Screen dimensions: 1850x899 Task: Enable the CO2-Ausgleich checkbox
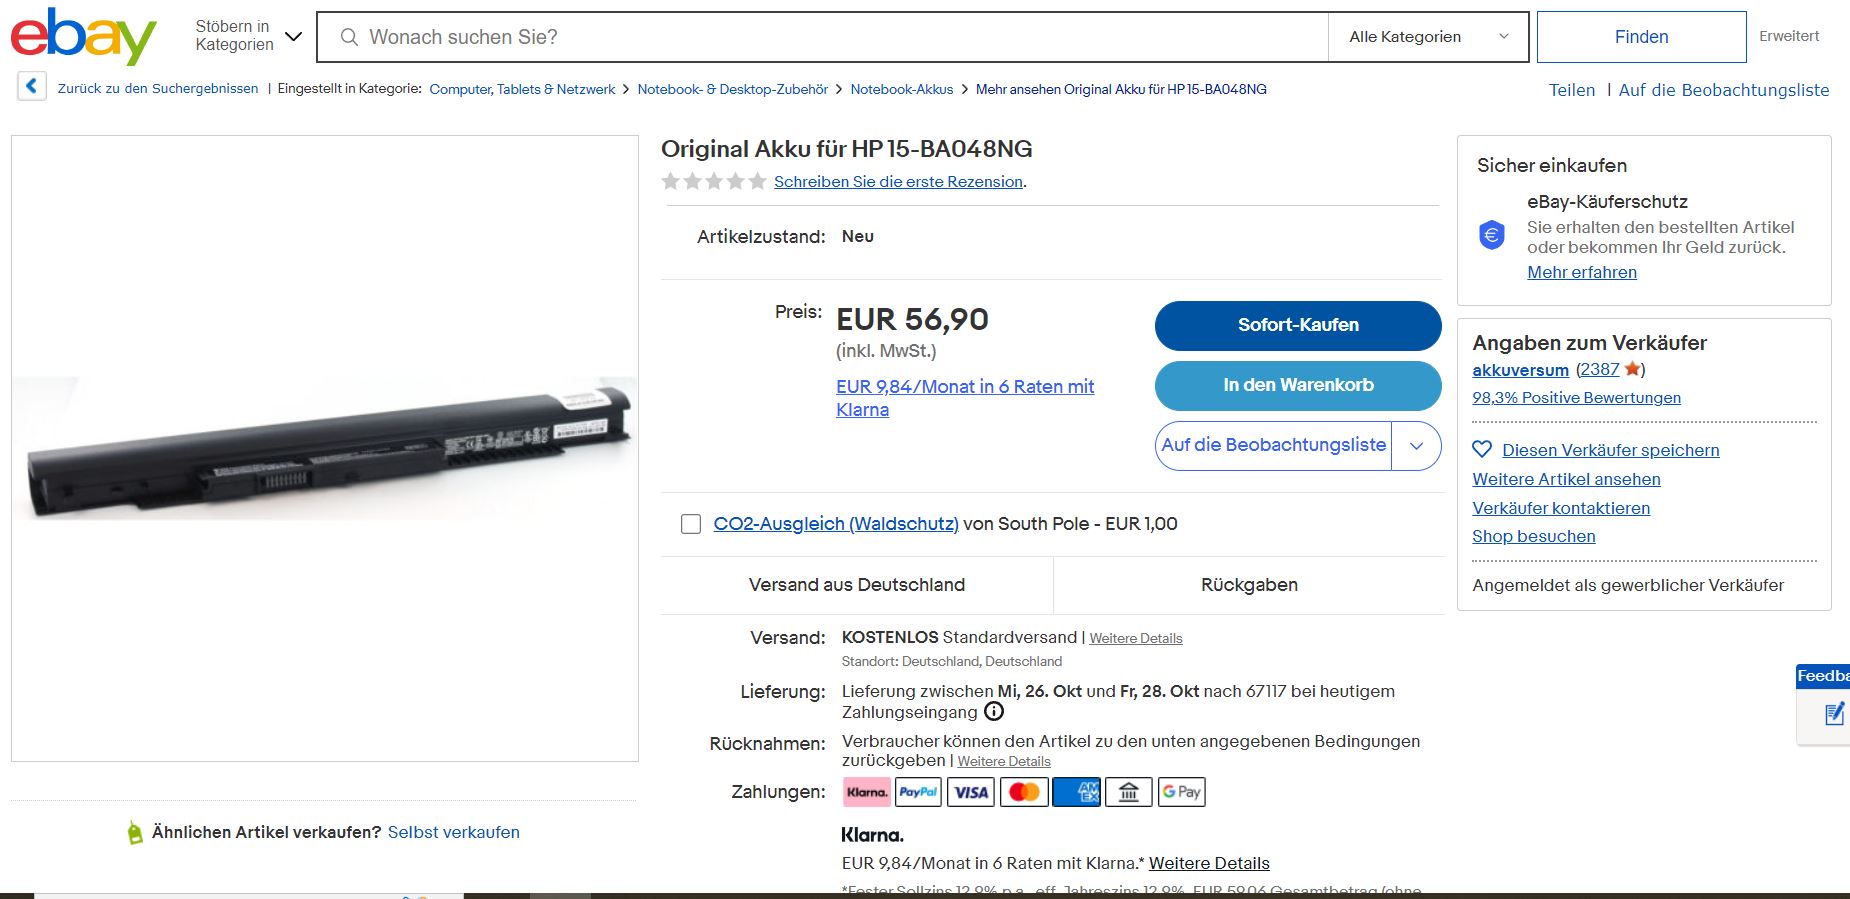tap(691, 524)
